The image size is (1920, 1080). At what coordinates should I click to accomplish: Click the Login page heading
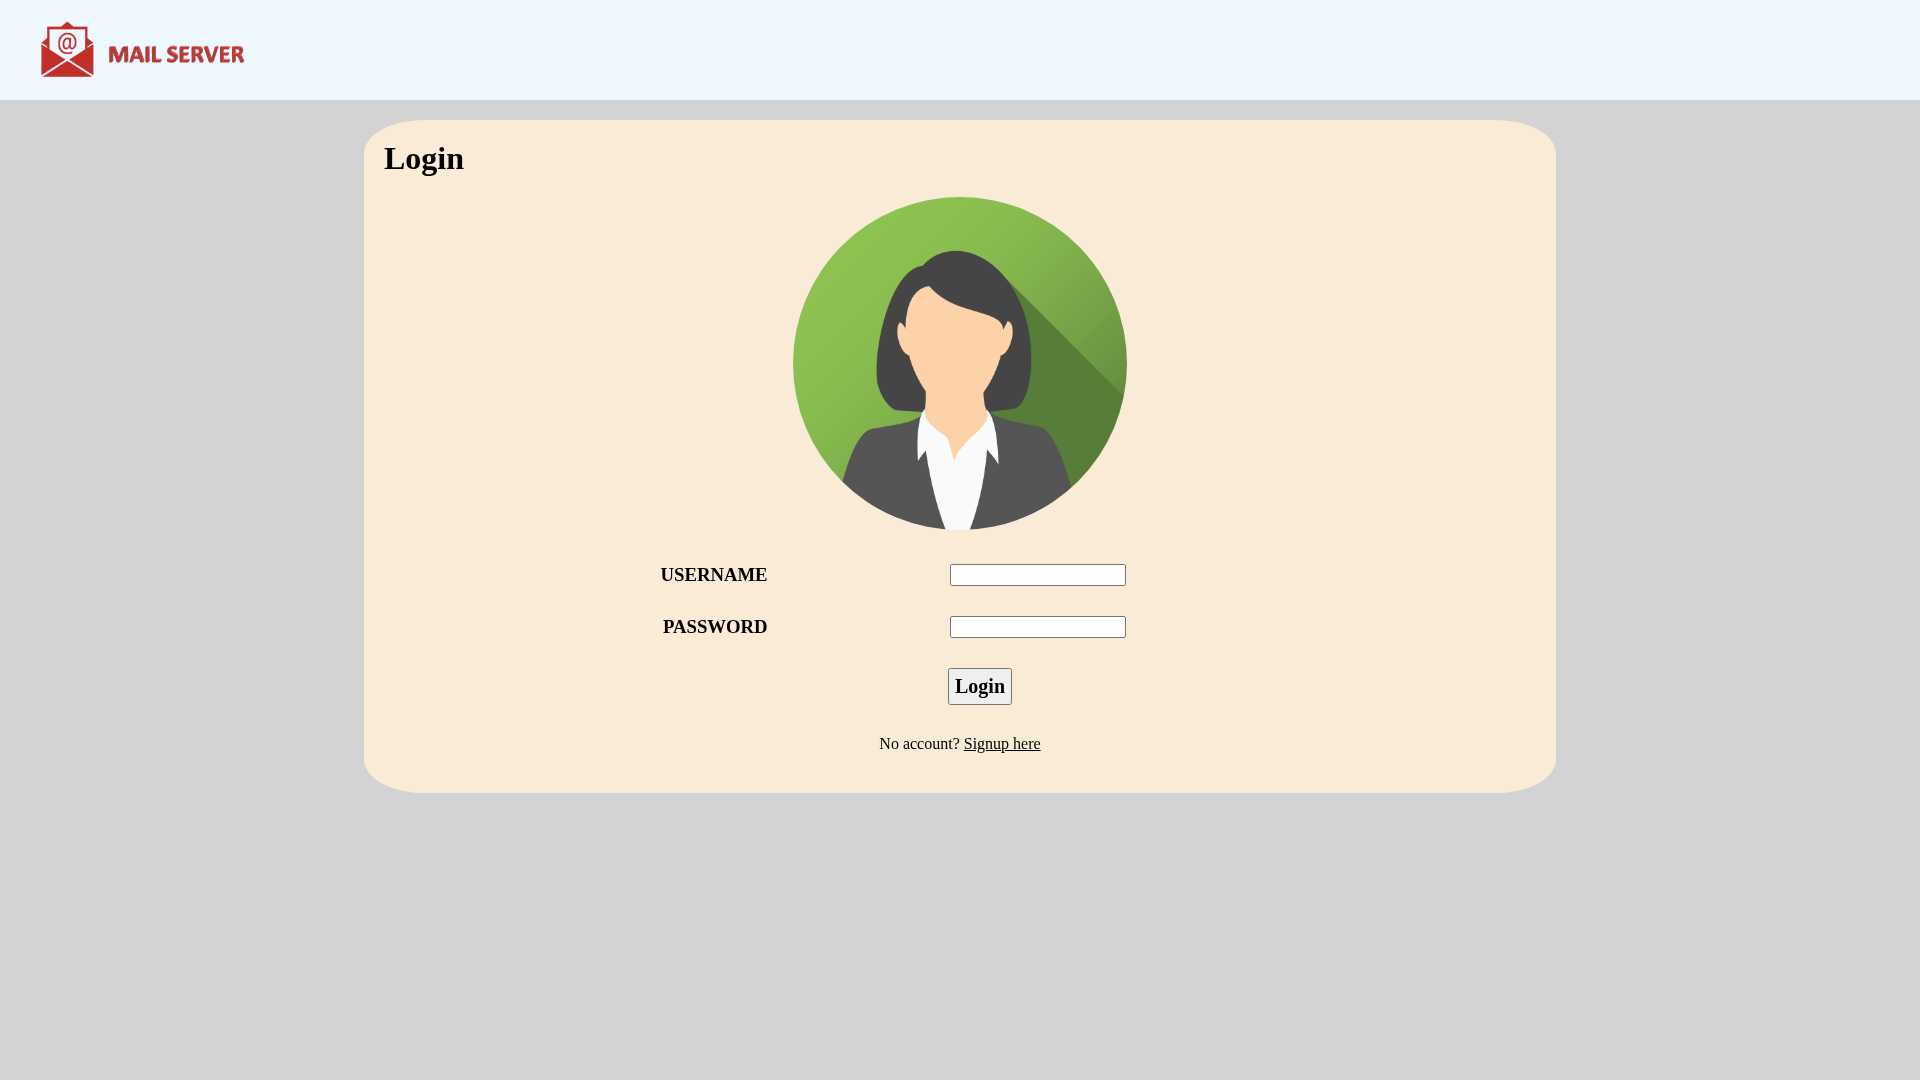423,158
